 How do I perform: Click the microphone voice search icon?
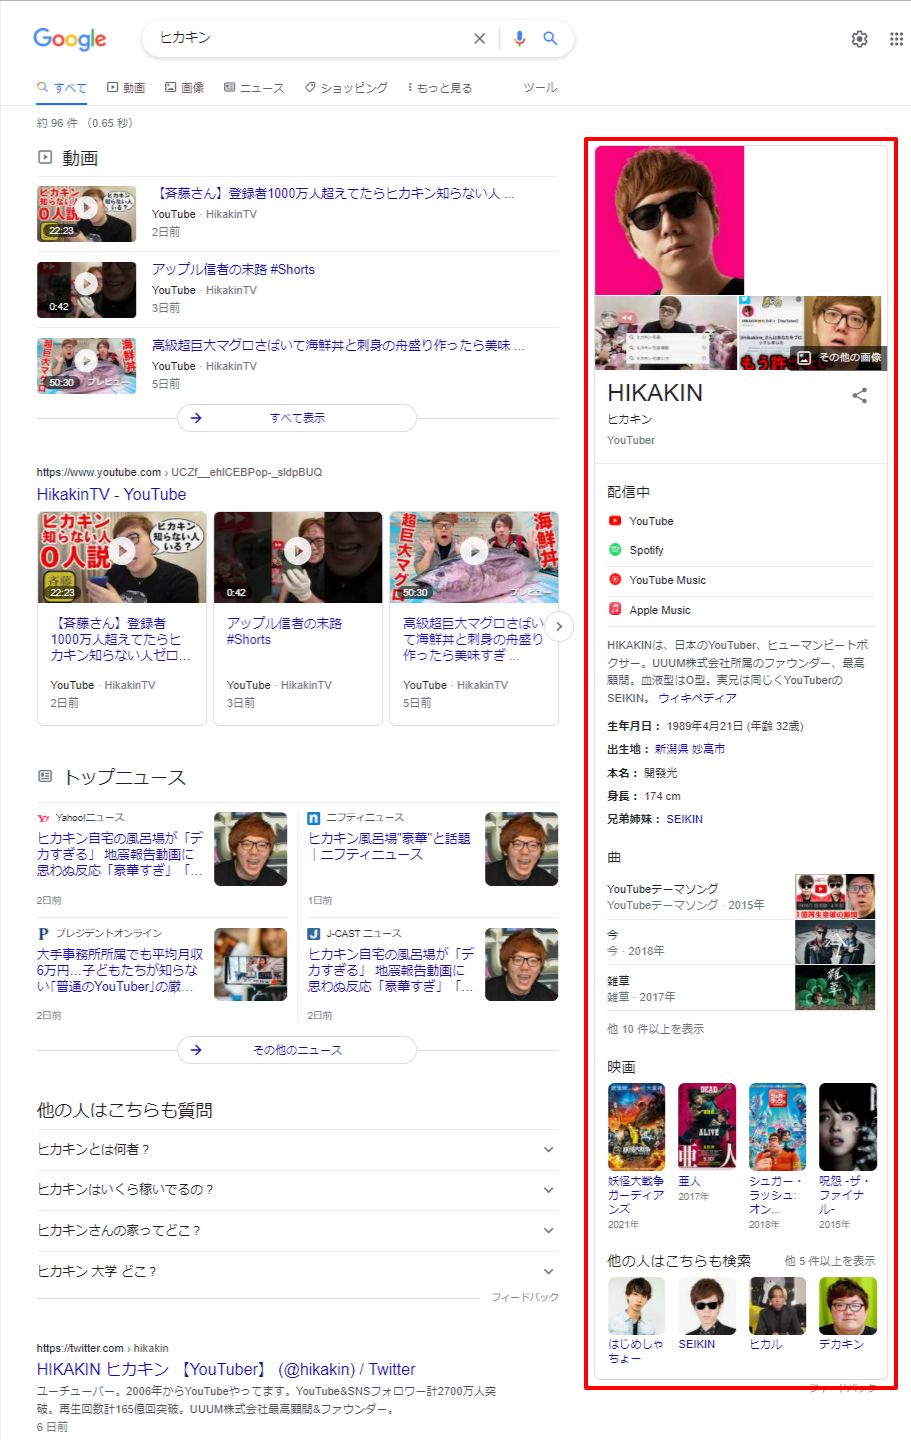pyautogui.click(x=519, y=38)
